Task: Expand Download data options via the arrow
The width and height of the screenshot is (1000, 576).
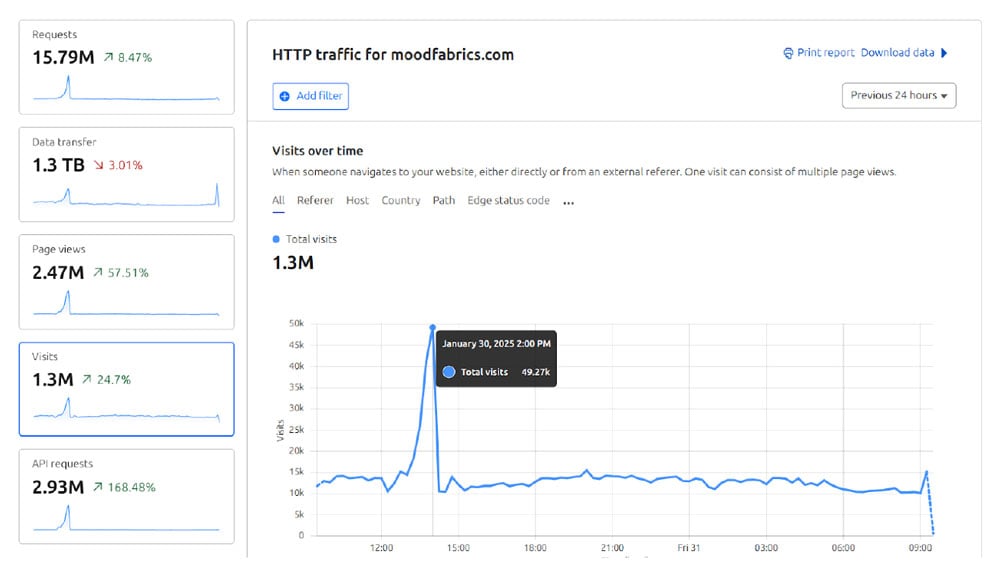Action: pyautogui.click(x=944, y=54)
